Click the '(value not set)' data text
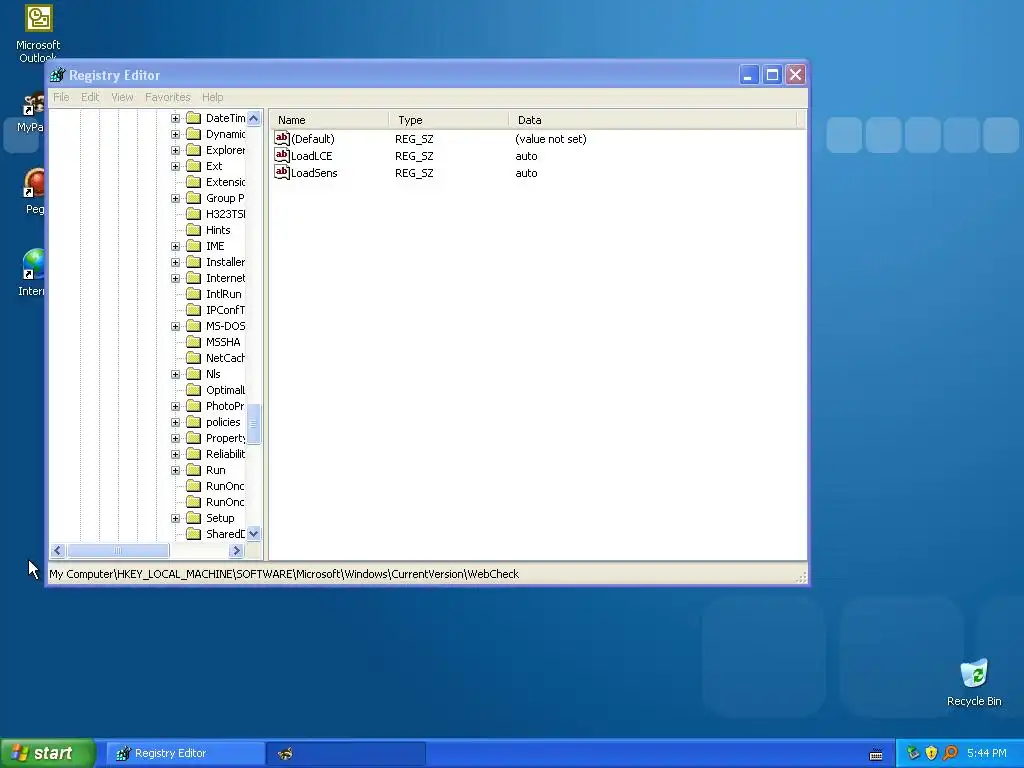This screenshot has width=1024, height=768. (551, 139)
